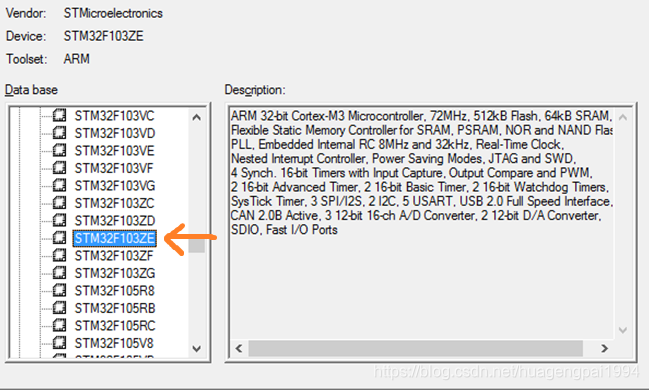This screenshot has width=649, height=390.
Task: Click chip icon next to STM32F103ZD
Action: [59, 220]
